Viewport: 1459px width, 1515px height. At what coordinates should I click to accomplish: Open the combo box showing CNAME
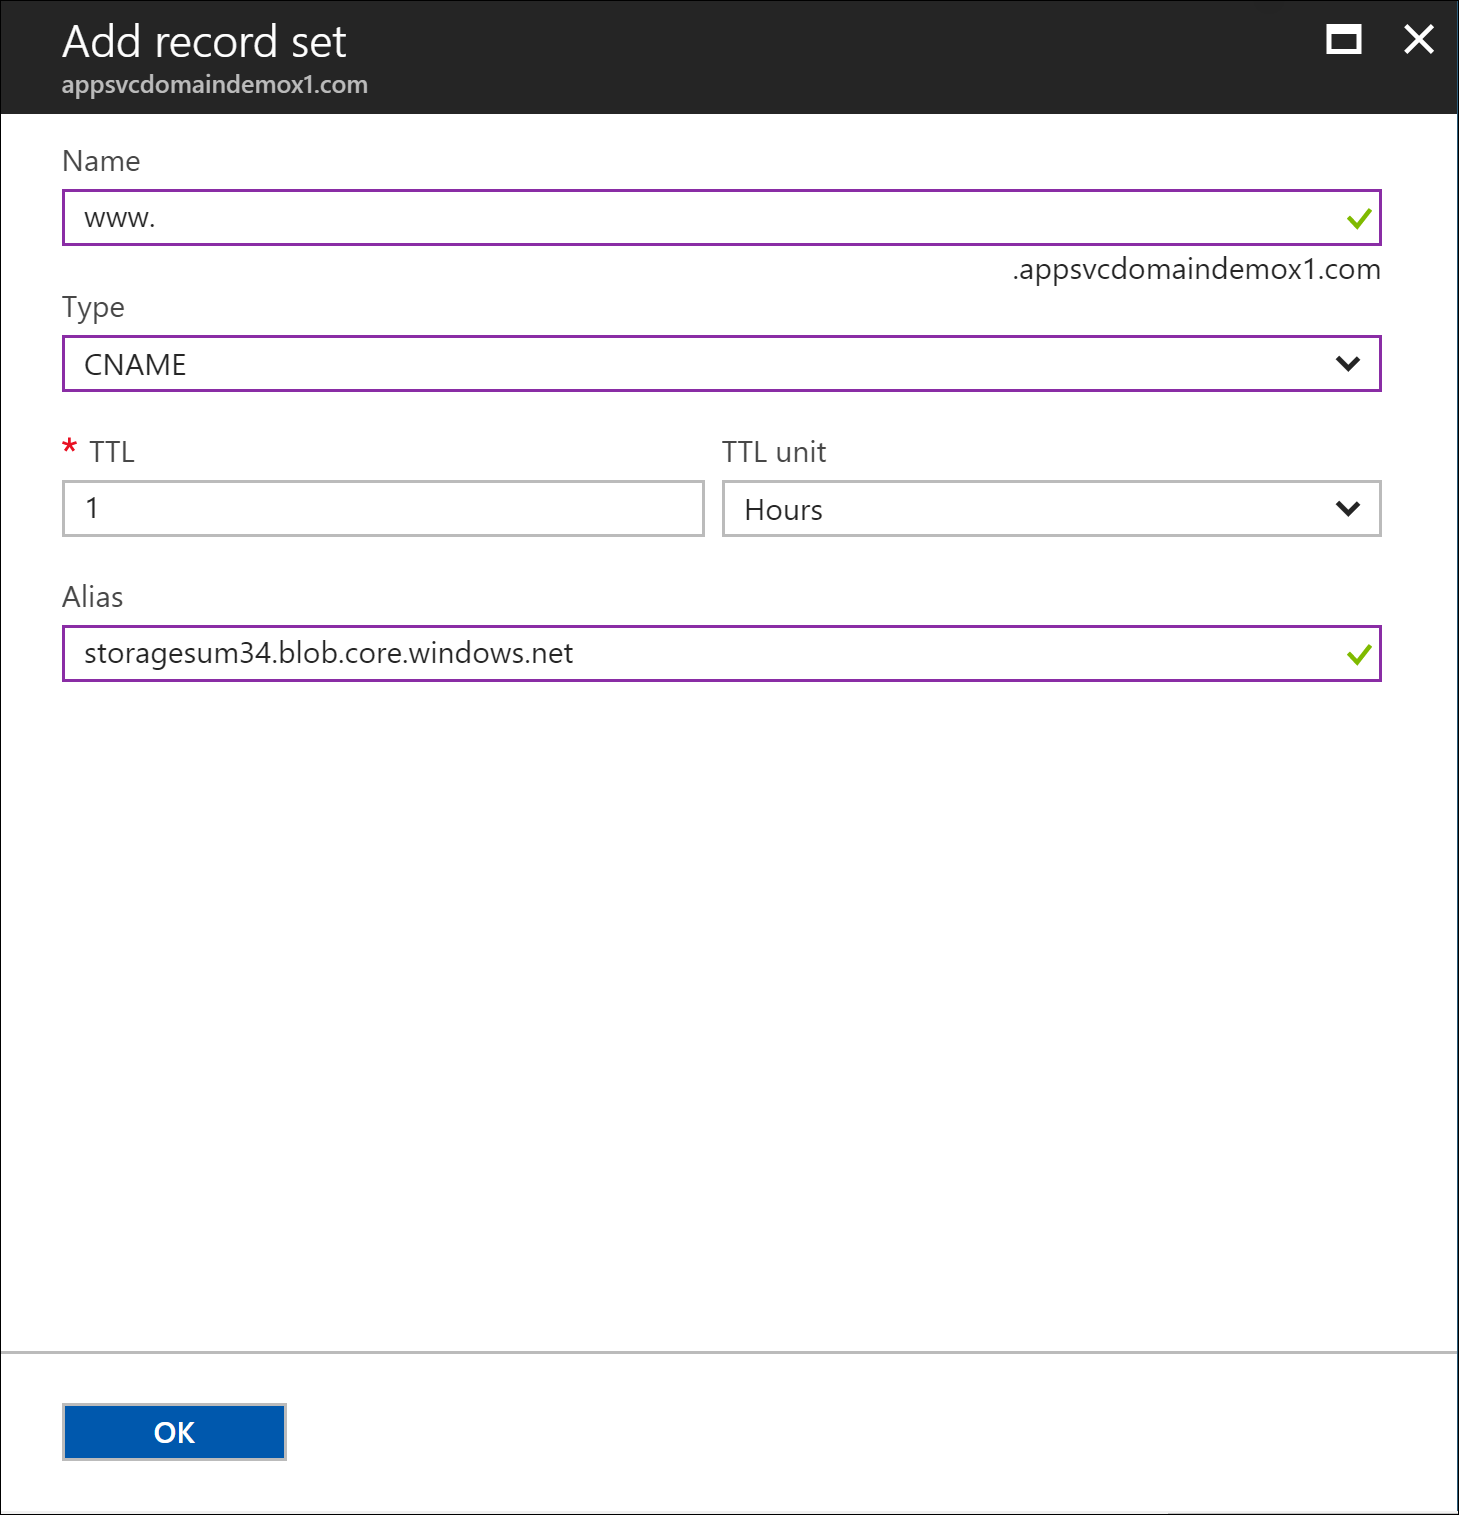700,364
